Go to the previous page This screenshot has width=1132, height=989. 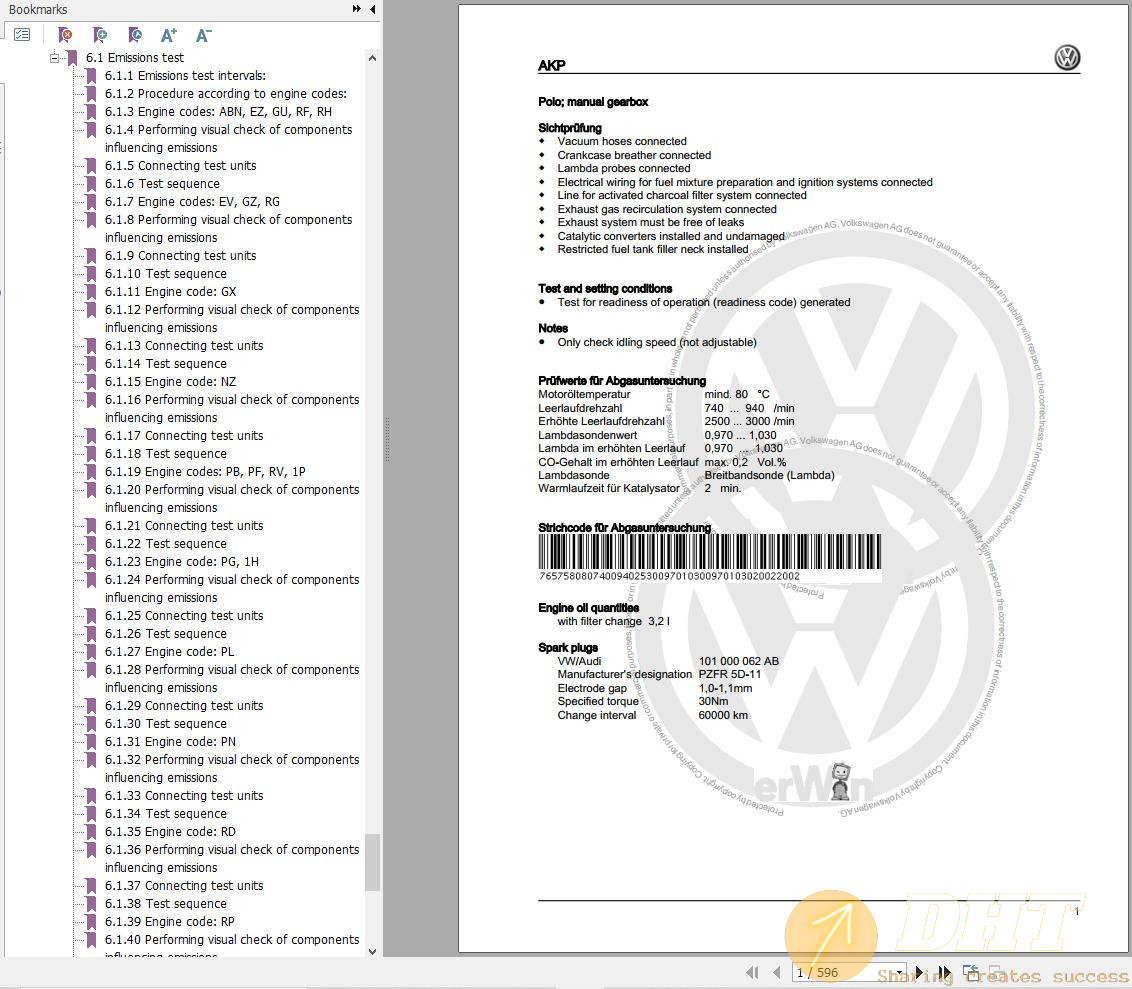coord(777,972)
